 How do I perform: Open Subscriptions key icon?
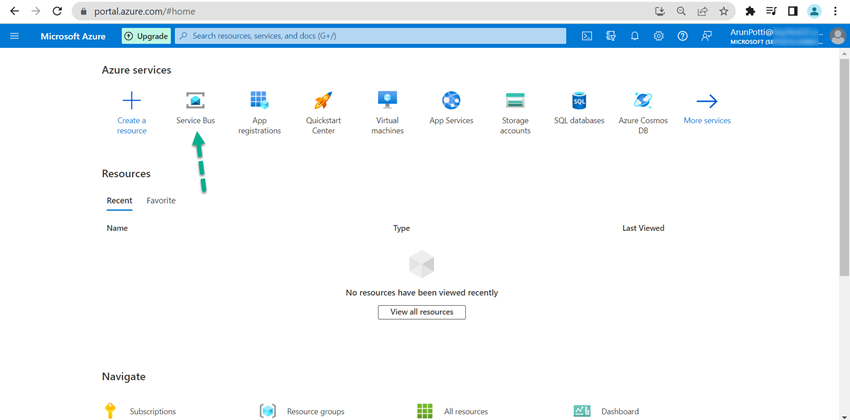(110, 411)
